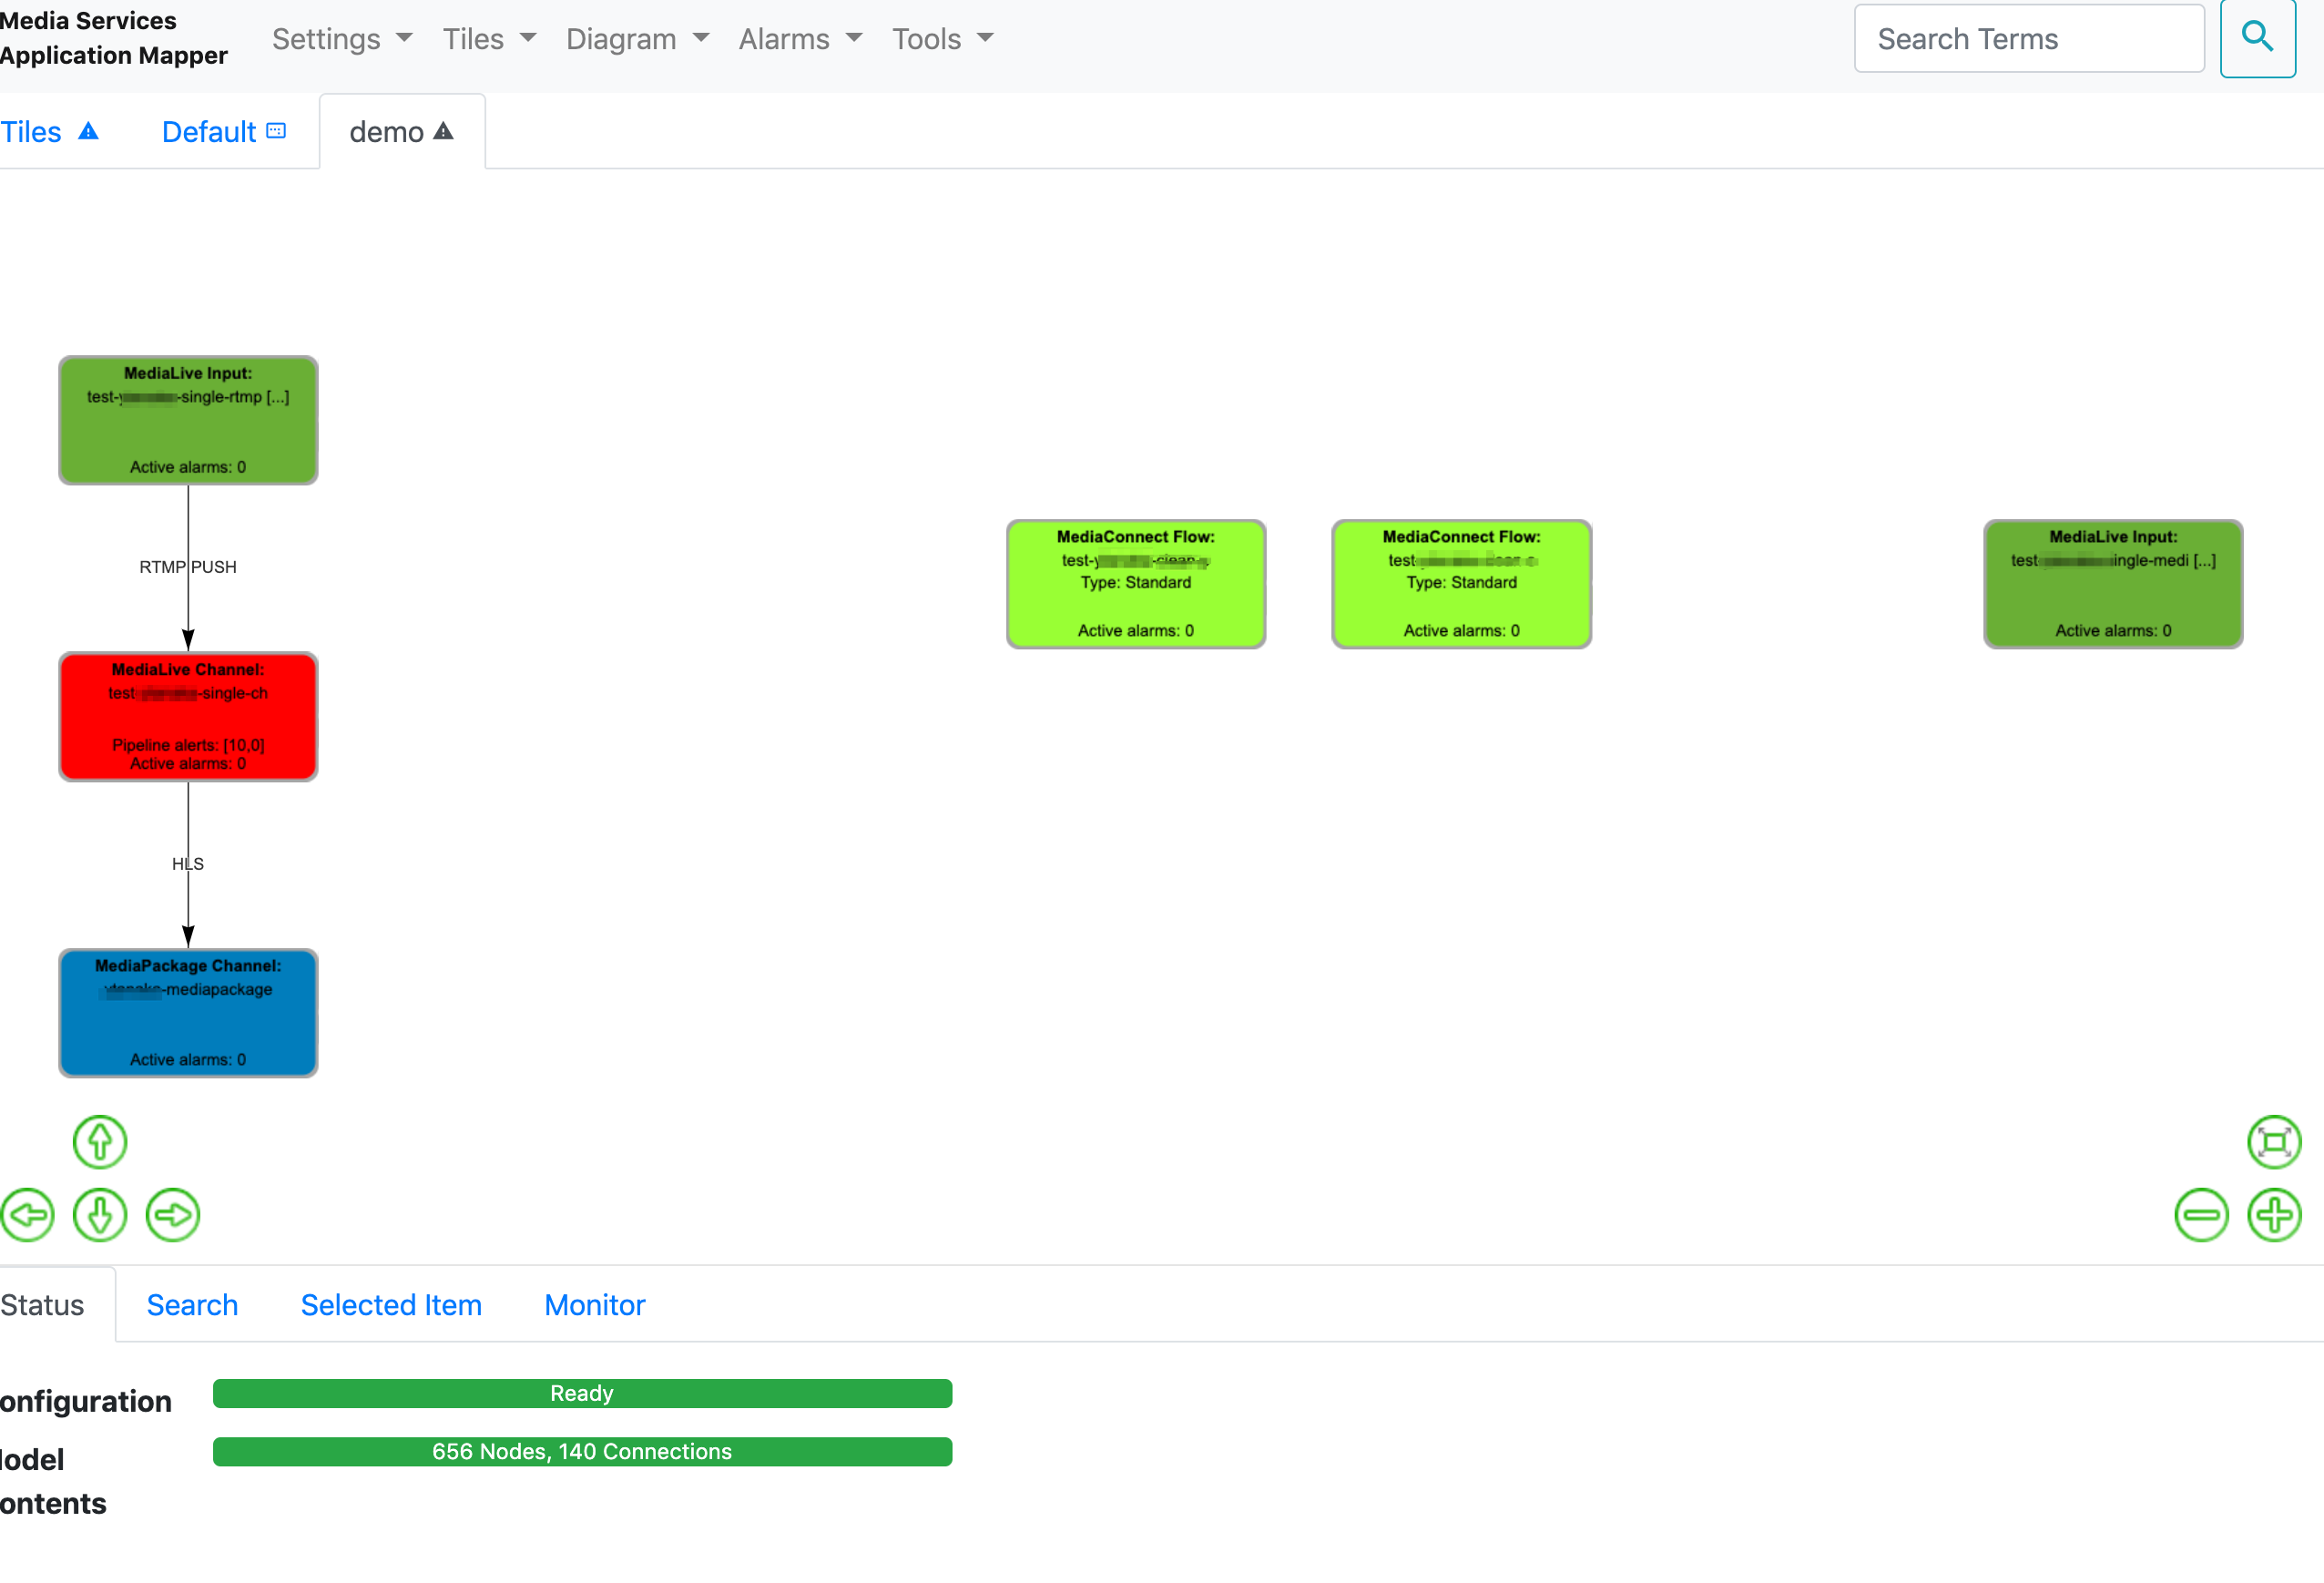Open the Settings dropdown menu

tap(342, 38)
